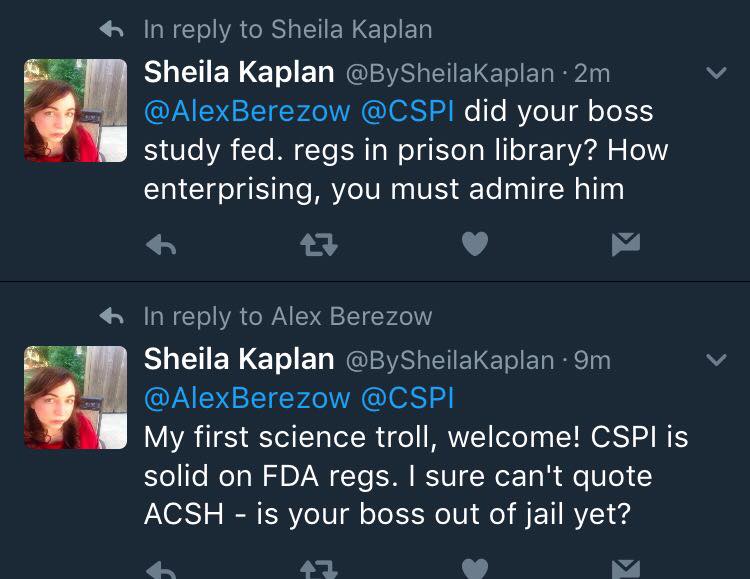Send the 2m tweet via direct message
Image resolution: width=750 pixels, height=579 pixels.
tap(626, 245)
